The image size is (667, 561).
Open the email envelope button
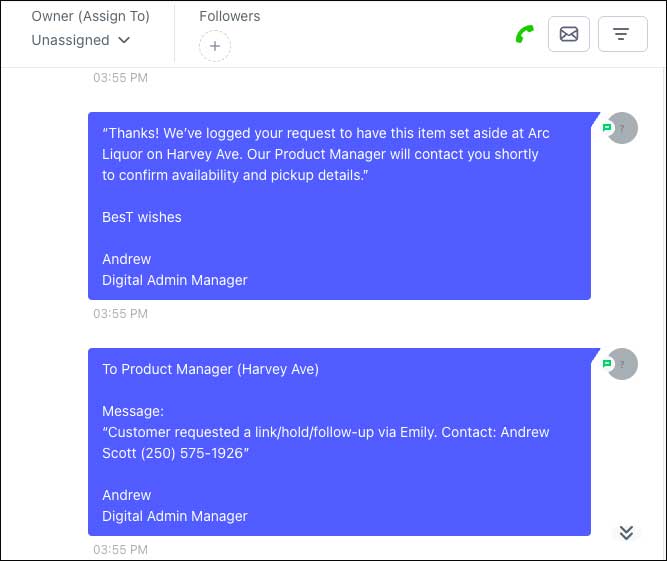point(569,34)
